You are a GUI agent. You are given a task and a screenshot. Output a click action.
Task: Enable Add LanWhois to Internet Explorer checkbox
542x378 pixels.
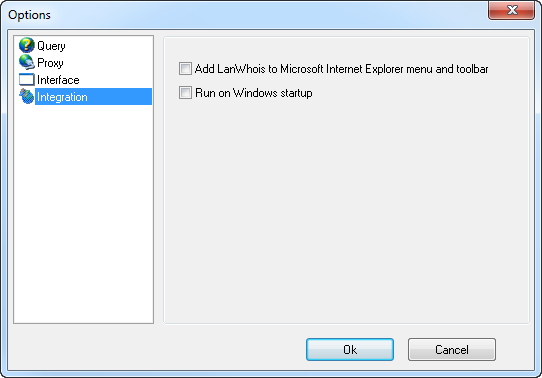coord(185,68)
